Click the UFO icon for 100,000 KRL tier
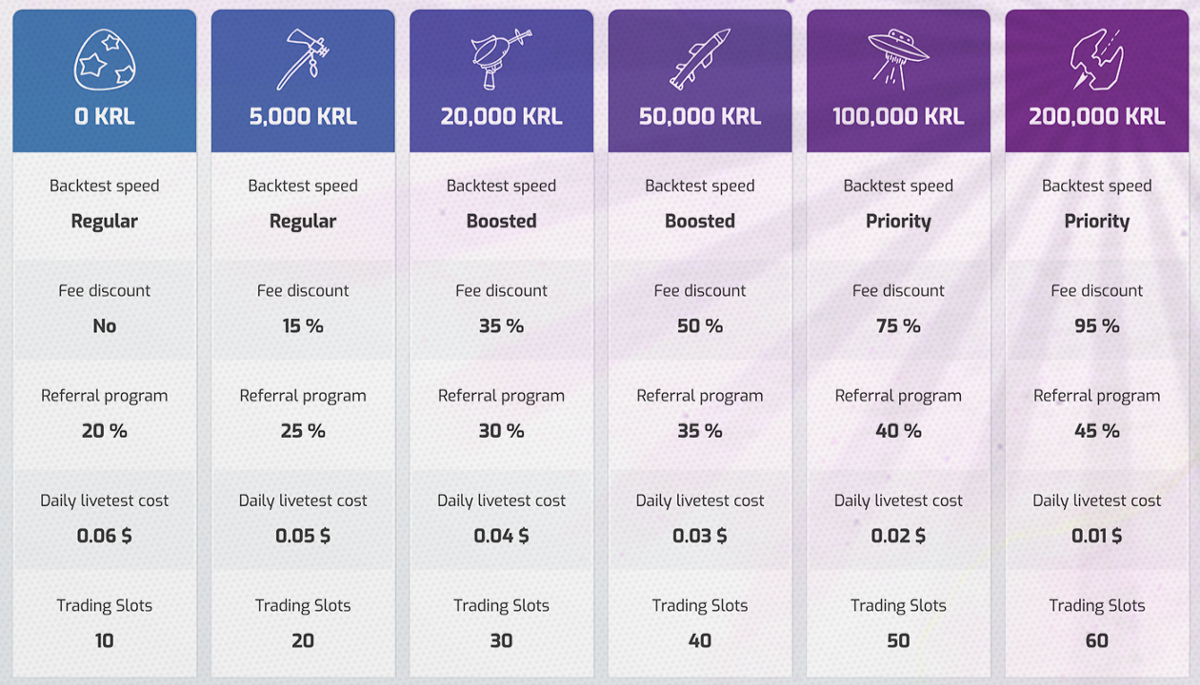This screenshot has width=1200, height=685. (x=898, y=56)
